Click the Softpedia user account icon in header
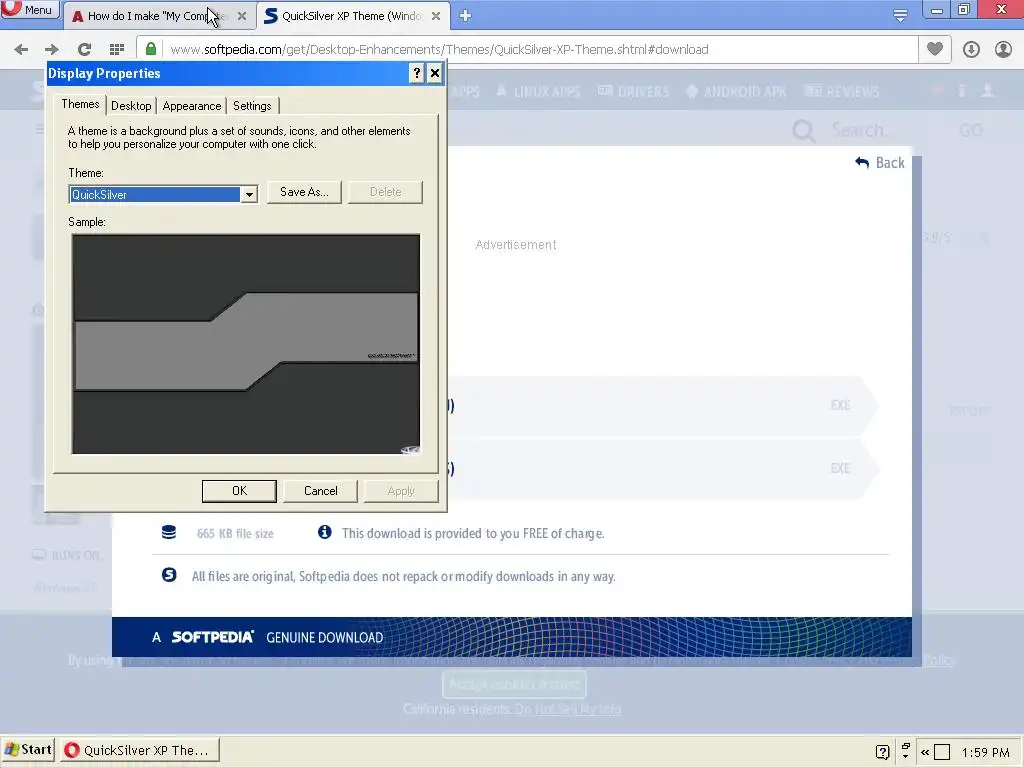This screenshot has height=768, width=1024. [987, 91]
